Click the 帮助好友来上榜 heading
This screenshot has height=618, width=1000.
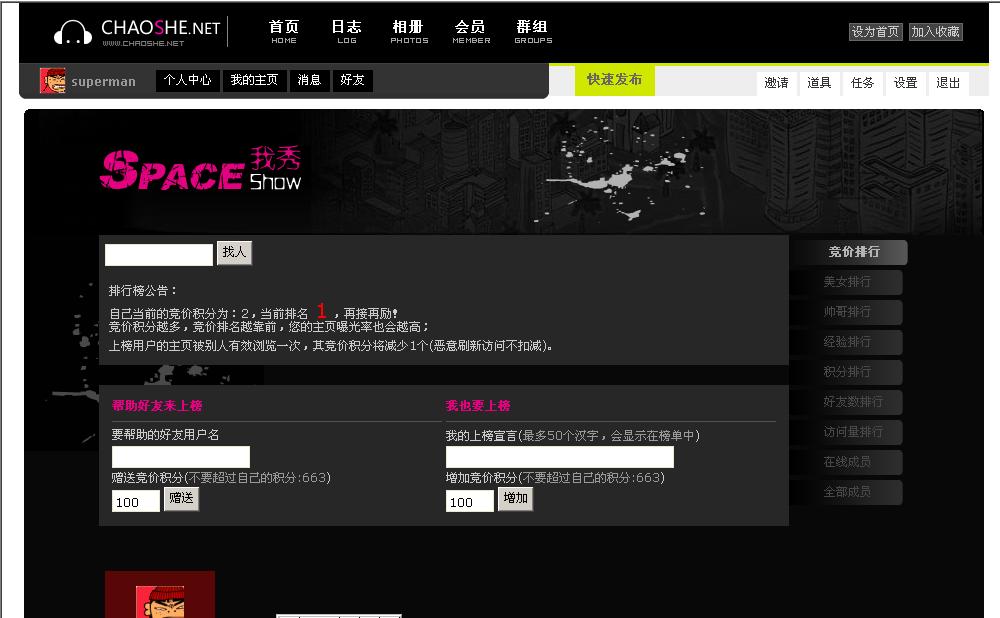click(158, 406)
